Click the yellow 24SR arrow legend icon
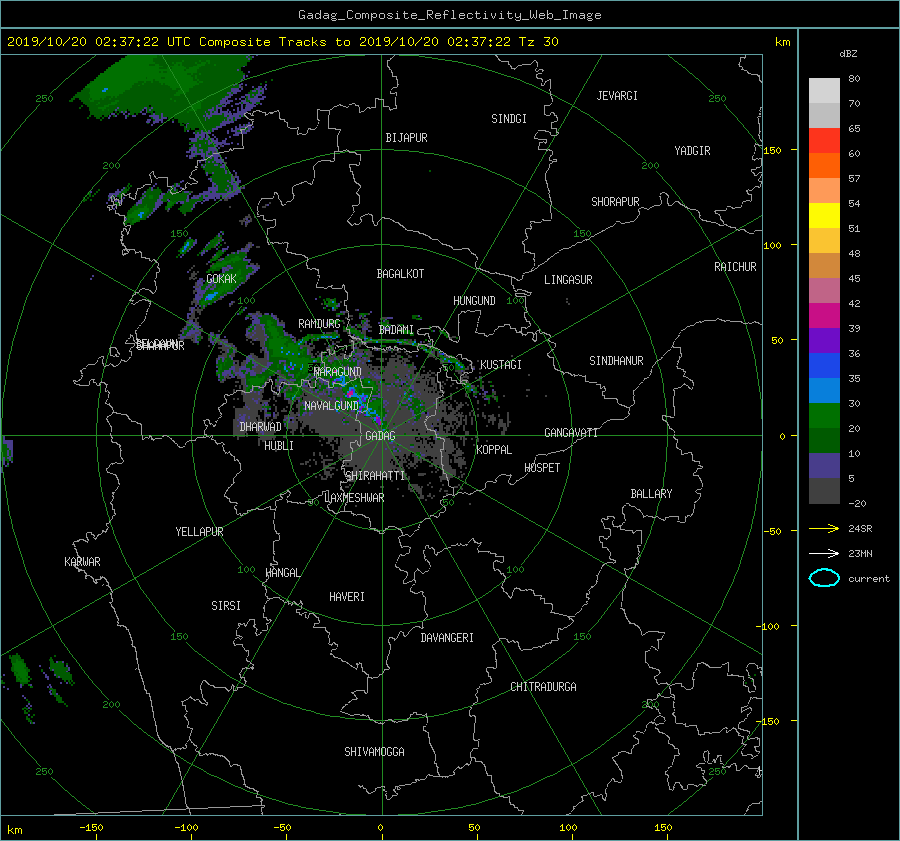This screenshot has width=900, height=841. click(824, 528)
